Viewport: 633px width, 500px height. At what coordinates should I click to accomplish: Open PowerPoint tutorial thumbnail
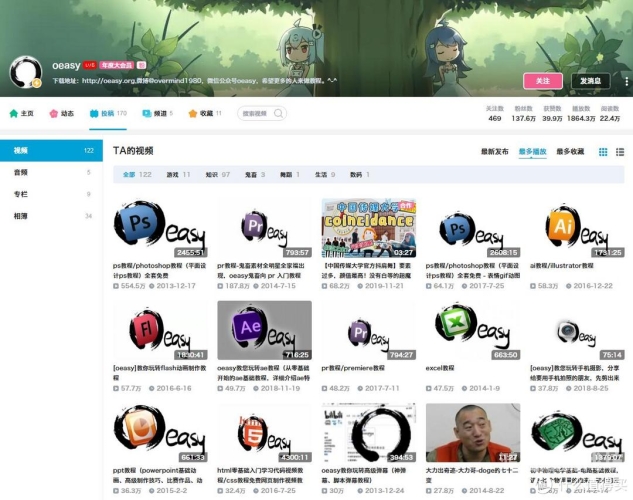160,433
